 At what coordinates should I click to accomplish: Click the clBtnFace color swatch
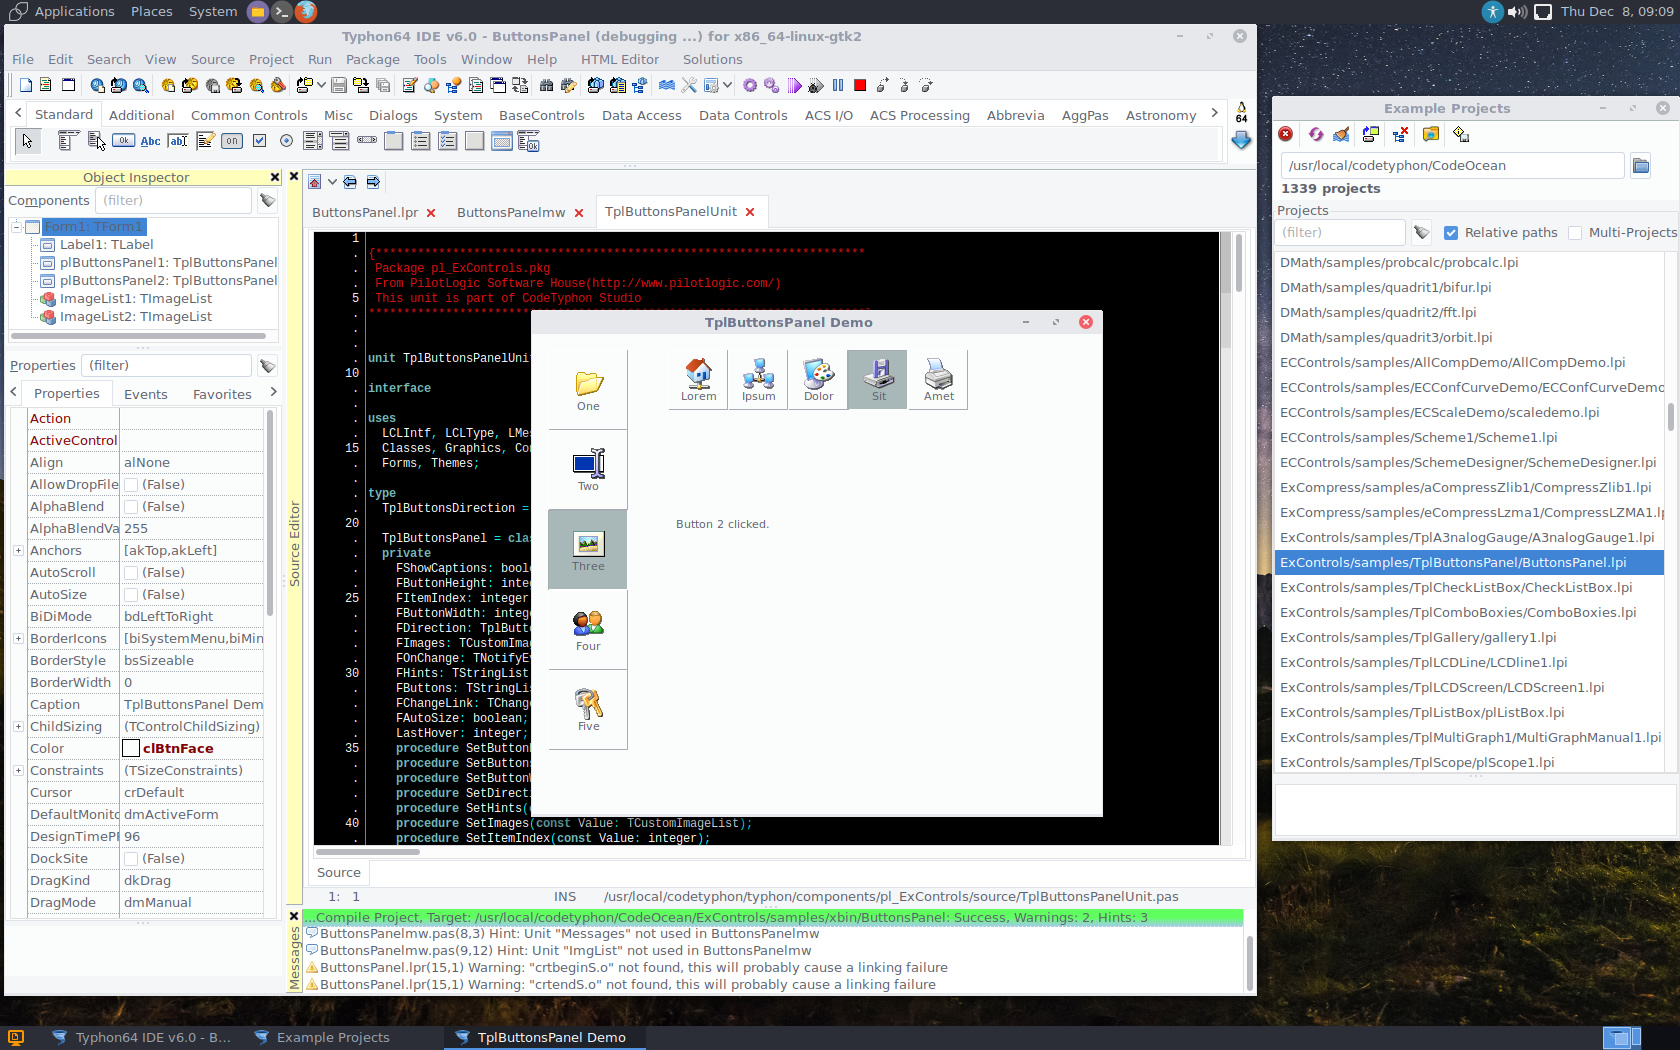pyautogui.click(x=131, y=749)
